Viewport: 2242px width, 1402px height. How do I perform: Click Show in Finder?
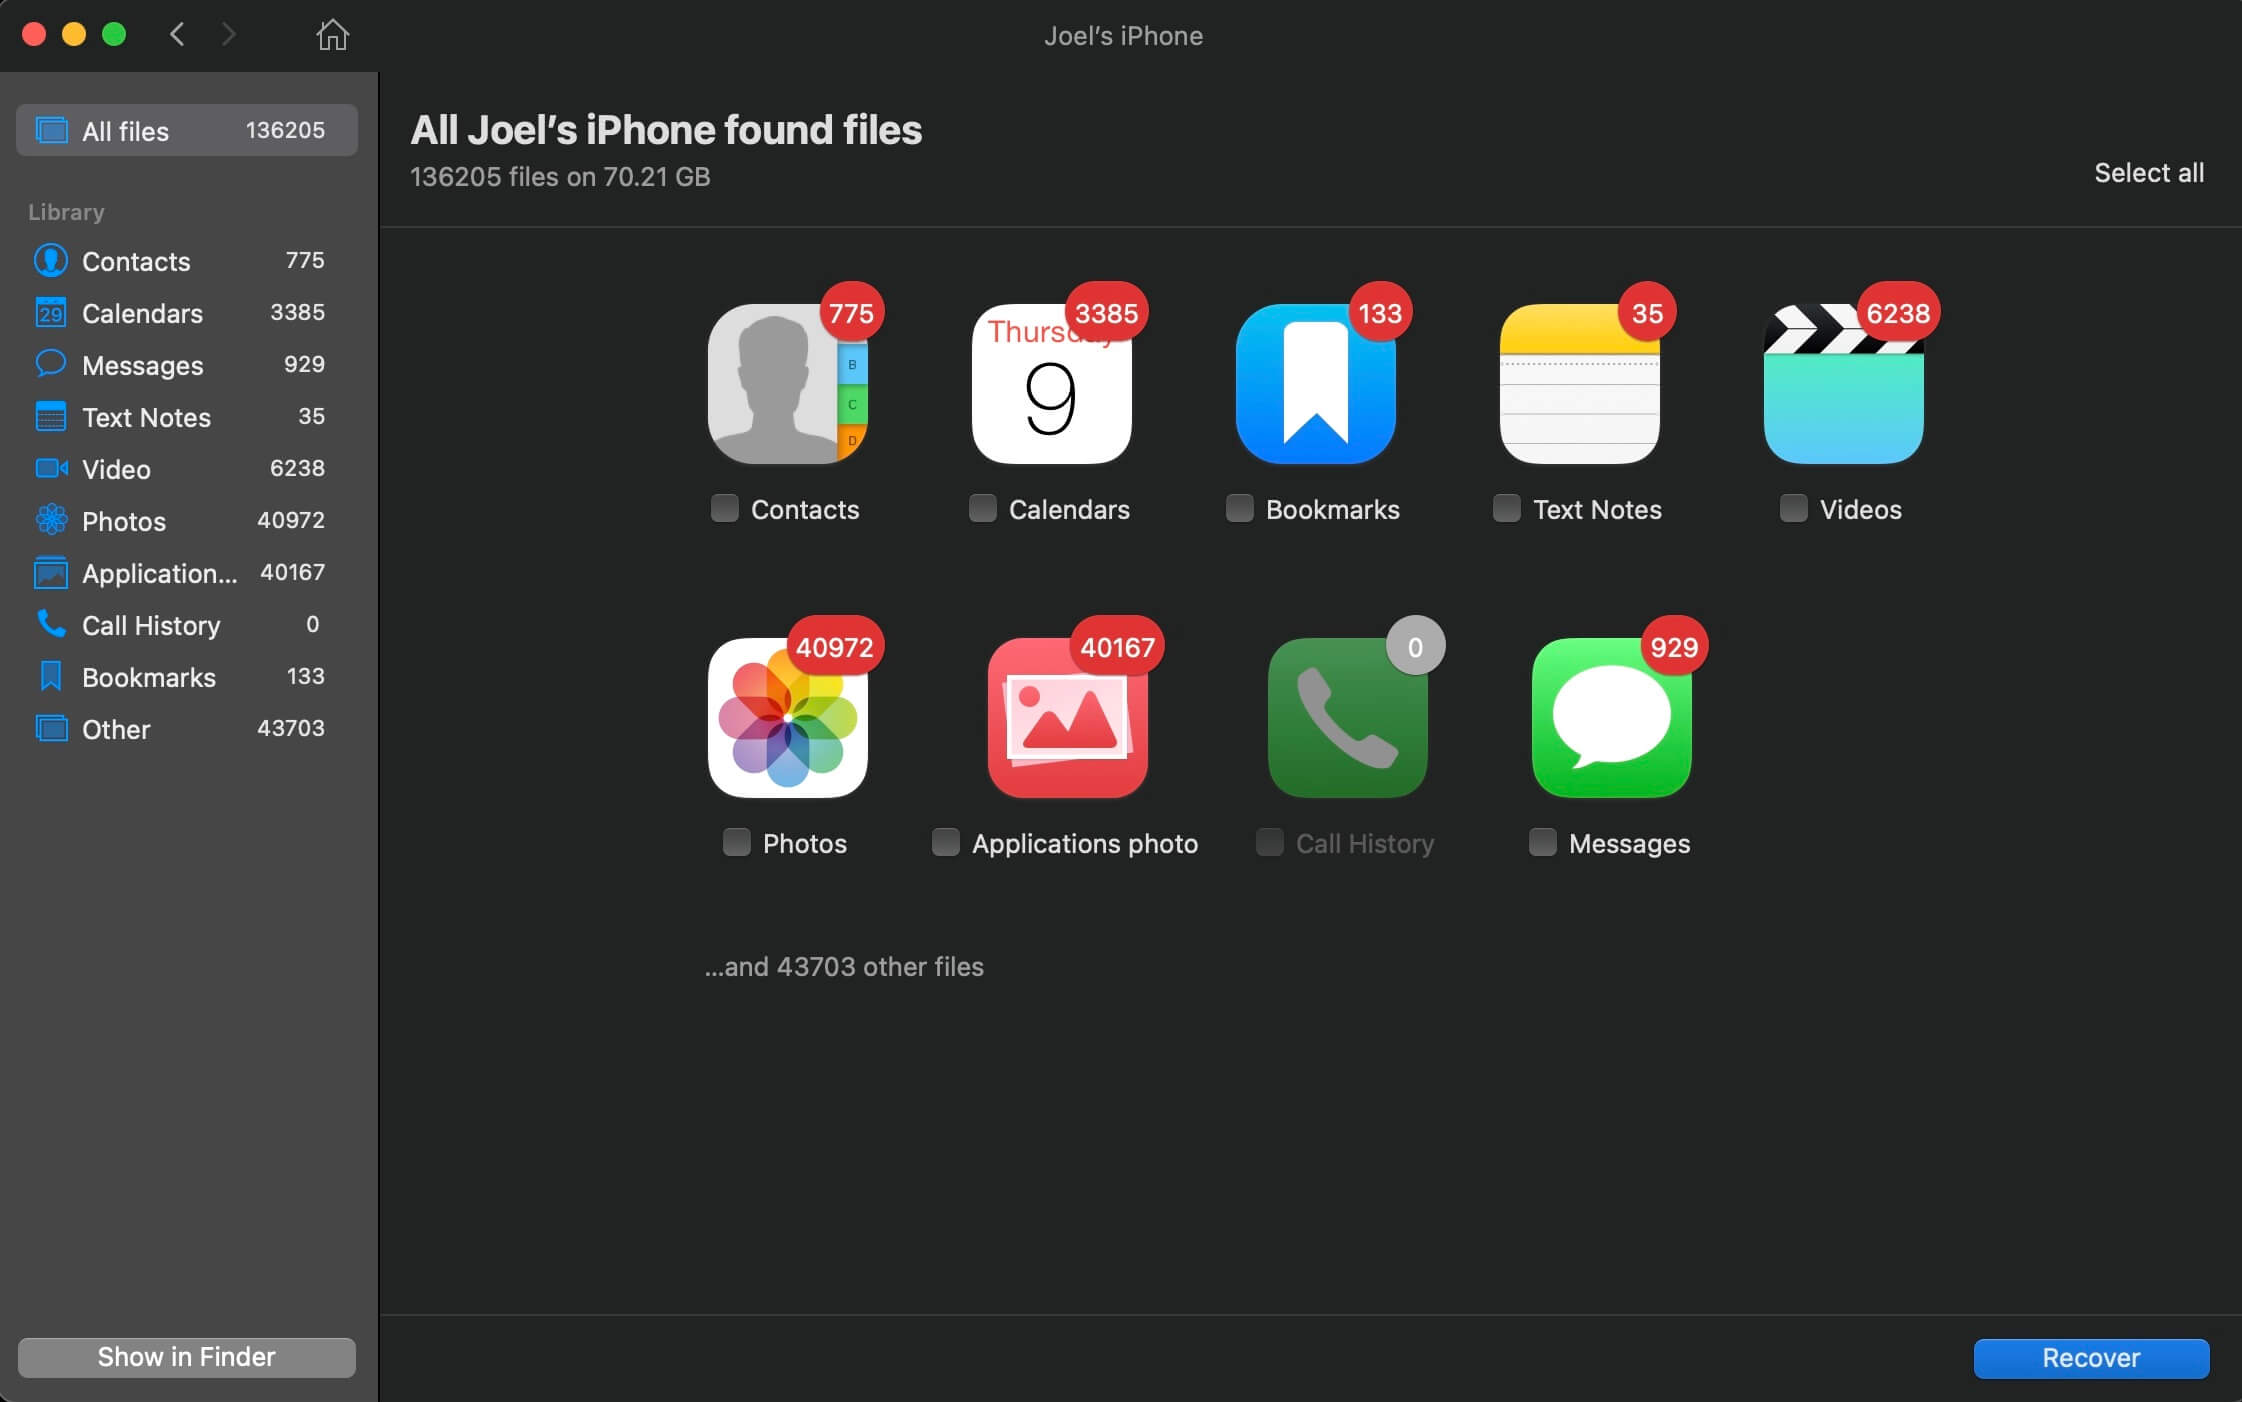point(187,1357)
